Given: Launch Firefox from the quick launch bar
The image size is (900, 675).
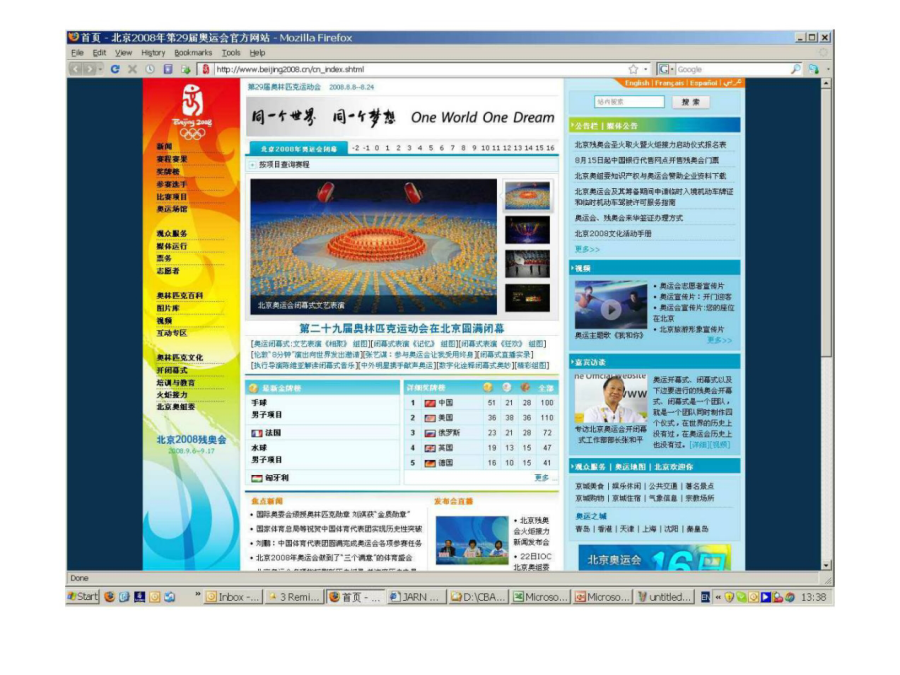Looking at the screenshot, I should click(109, 597).
